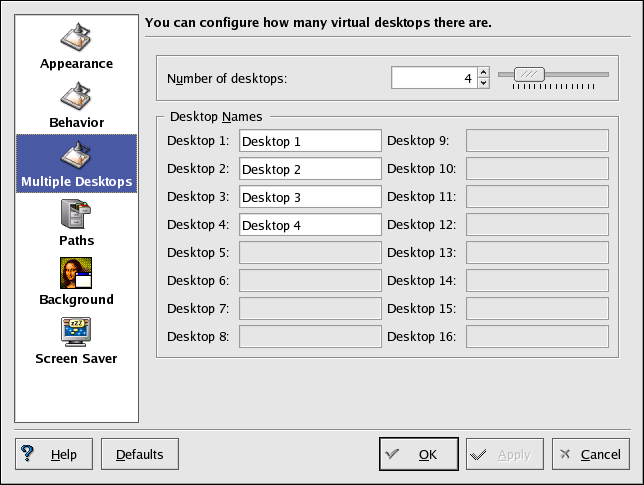Select the Desktop 2 name text box

point(310,169)
